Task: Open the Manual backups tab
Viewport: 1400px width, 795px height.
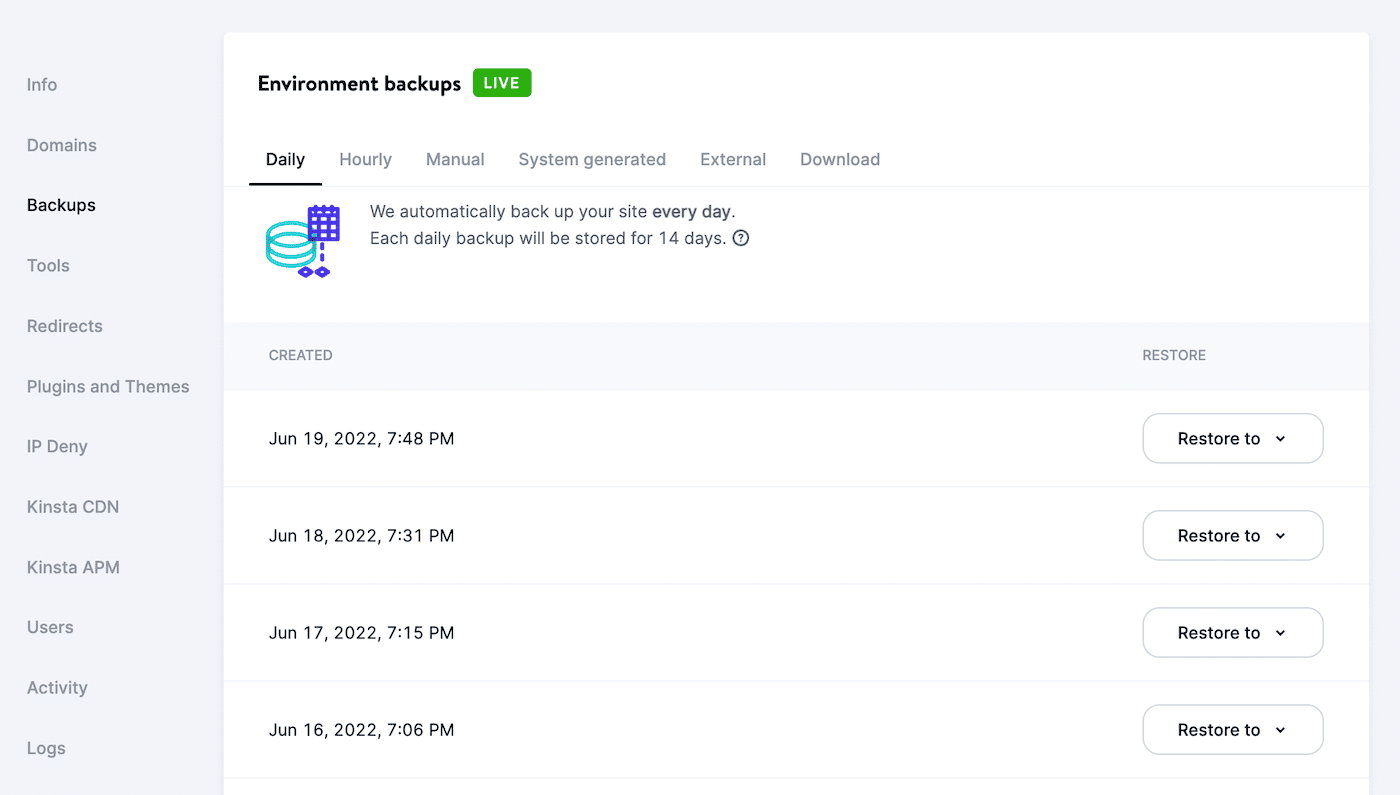Action: pos(455,159)
